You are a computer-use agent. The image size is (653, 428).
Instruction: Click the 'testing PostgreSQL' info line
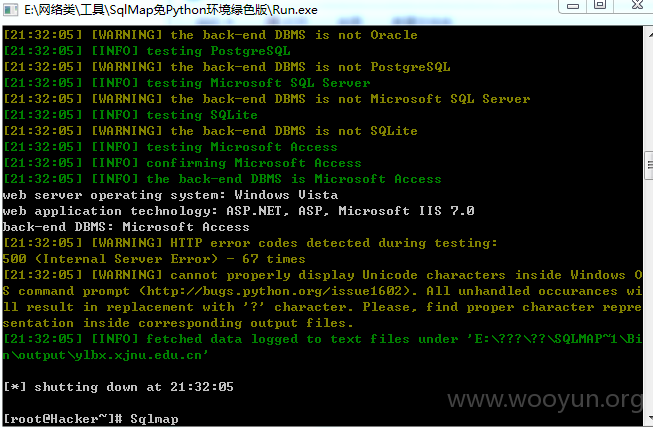pyautogui.click(x=147, y=51)
